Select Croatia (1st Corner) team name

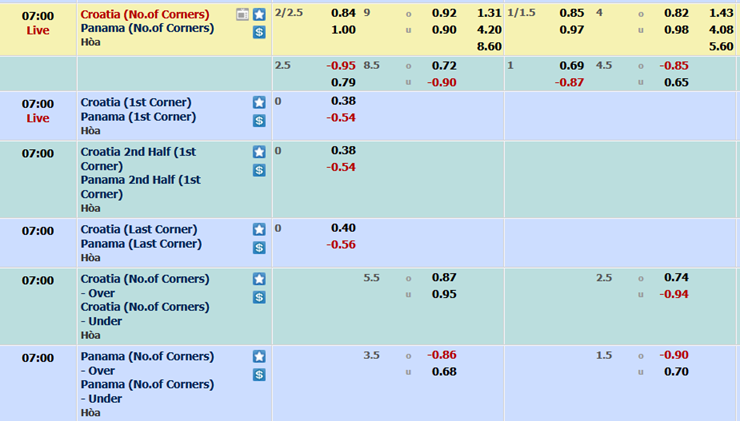coord(136,102)
